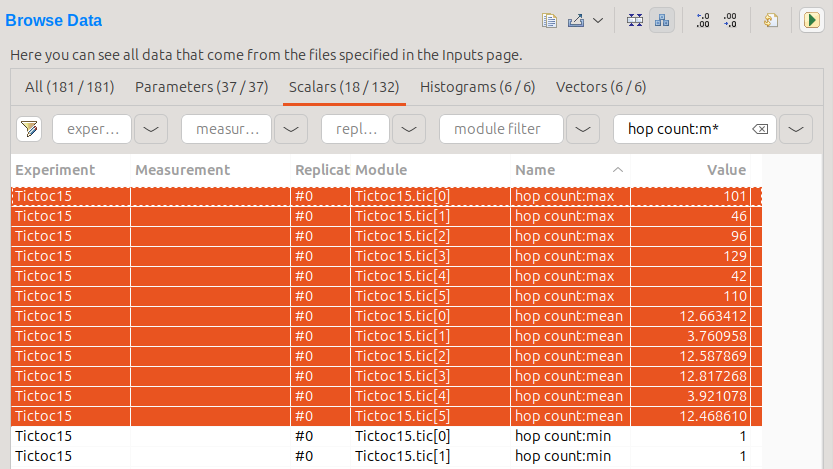Click the reload result files icon
Image resolution: width=833 pixels, height=469 pixels.
pyautogui.click(x=771, y=21)
